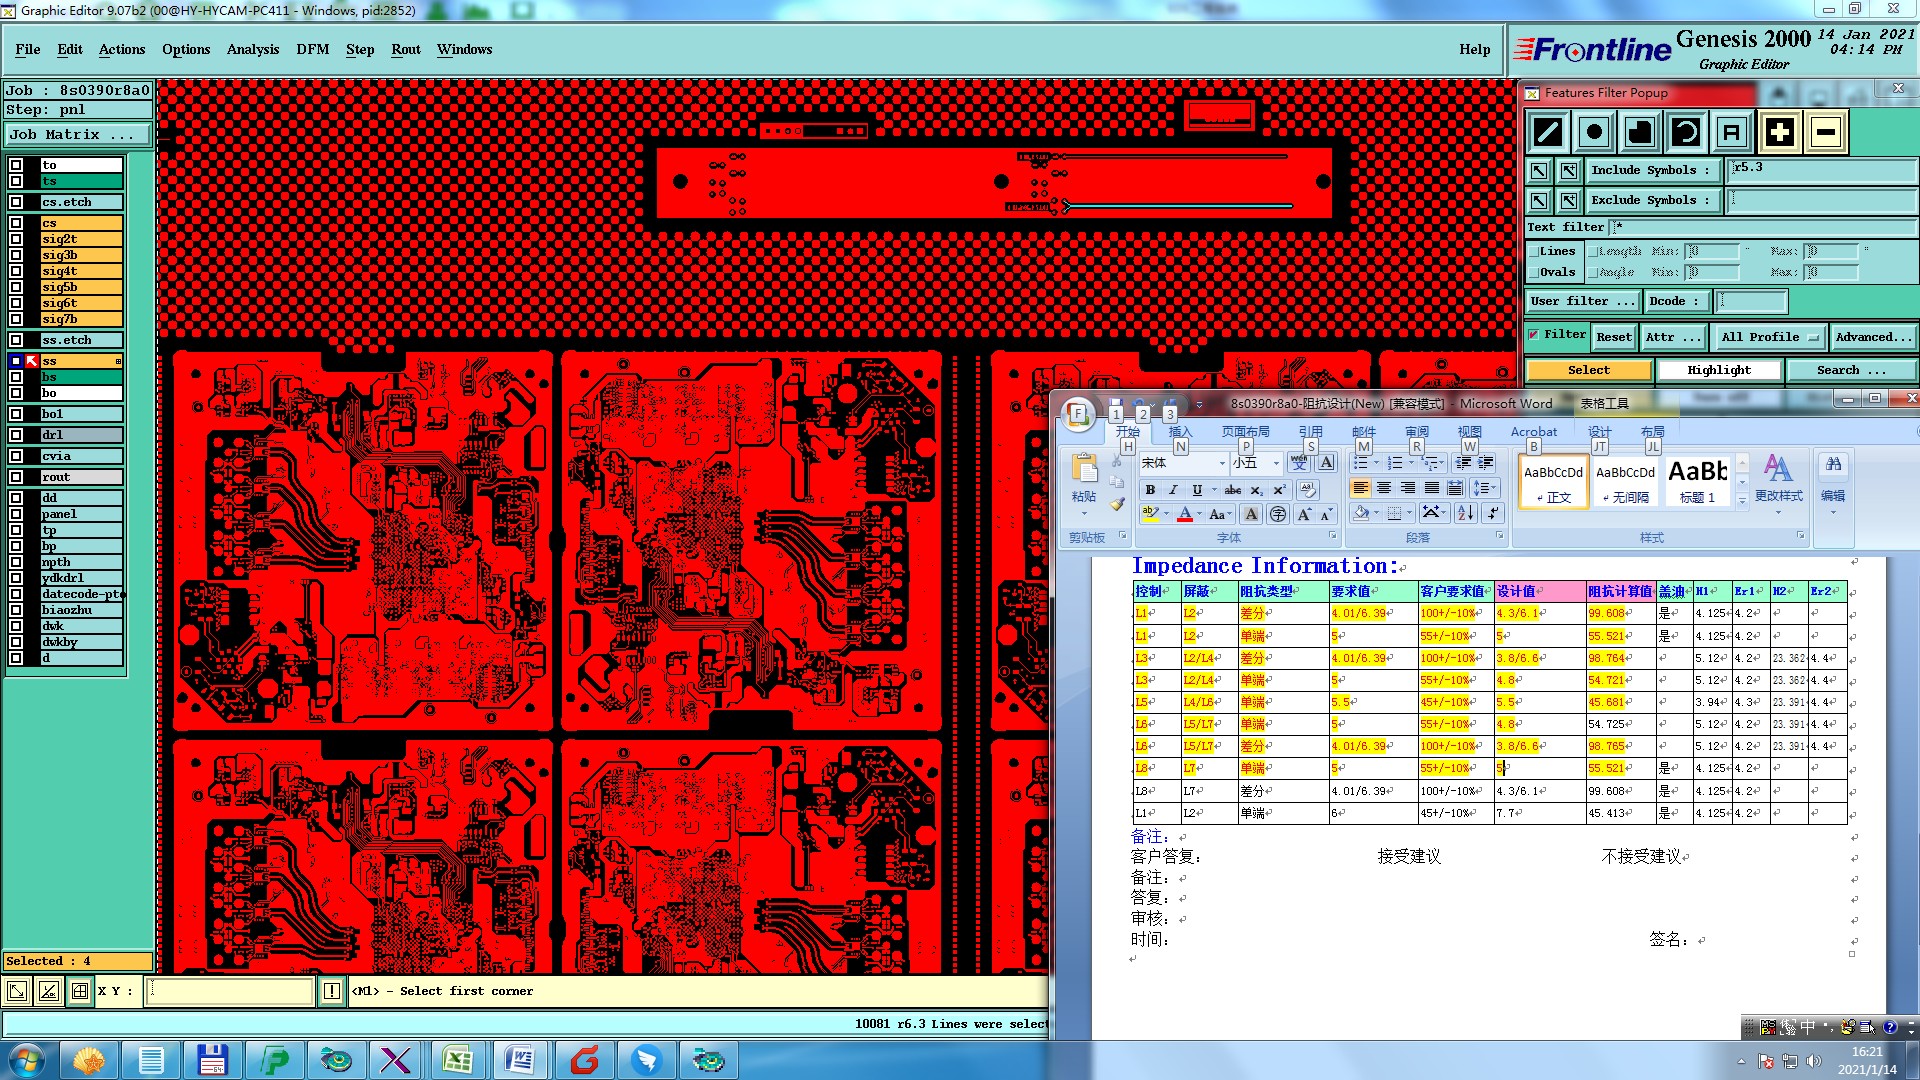
Task: Toggle the pad features filter icon
Action: click(x=1594, y=132)
